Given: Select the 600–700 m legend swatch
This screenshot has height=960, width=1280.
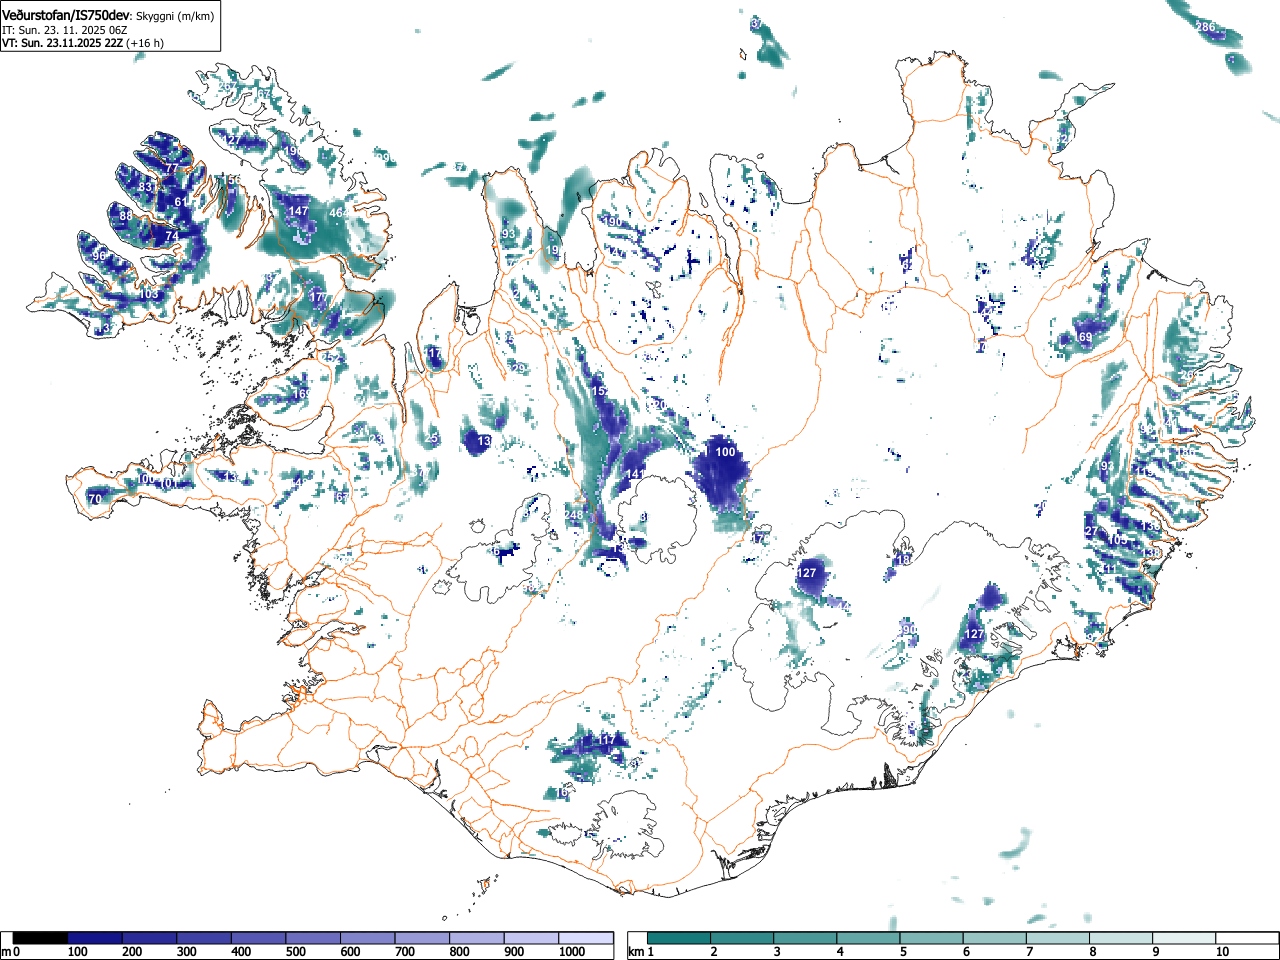Looking at the screenshot, I should [x=368, y=938].
